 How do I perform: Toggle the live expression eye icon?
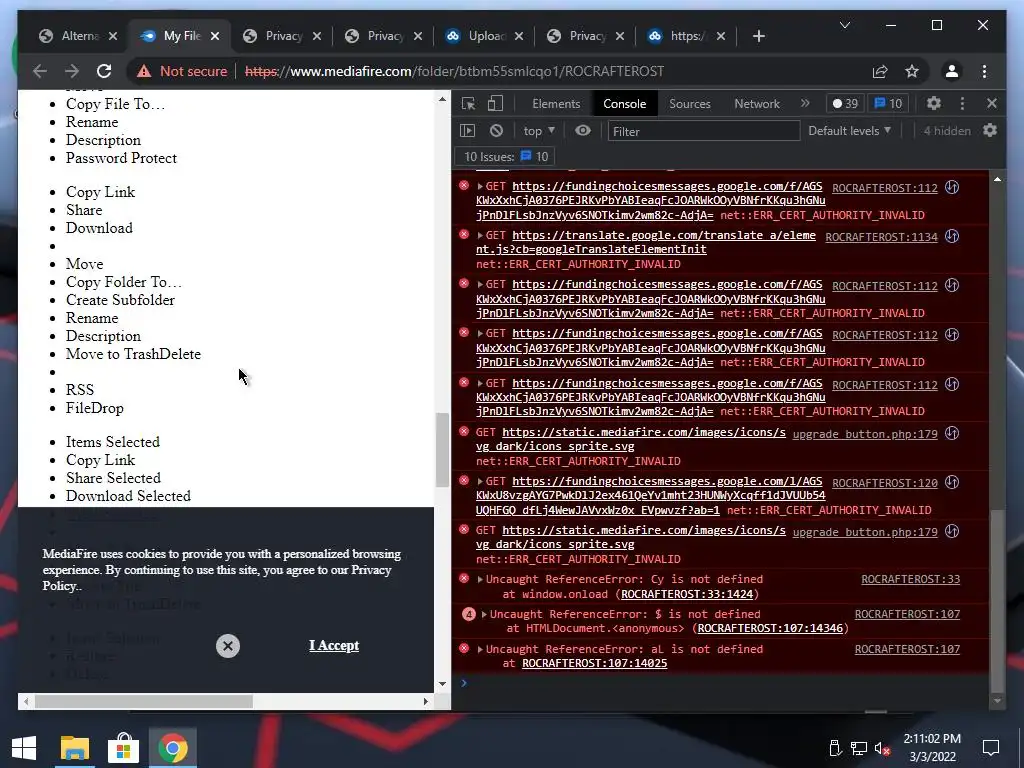[x=583, y=131]
